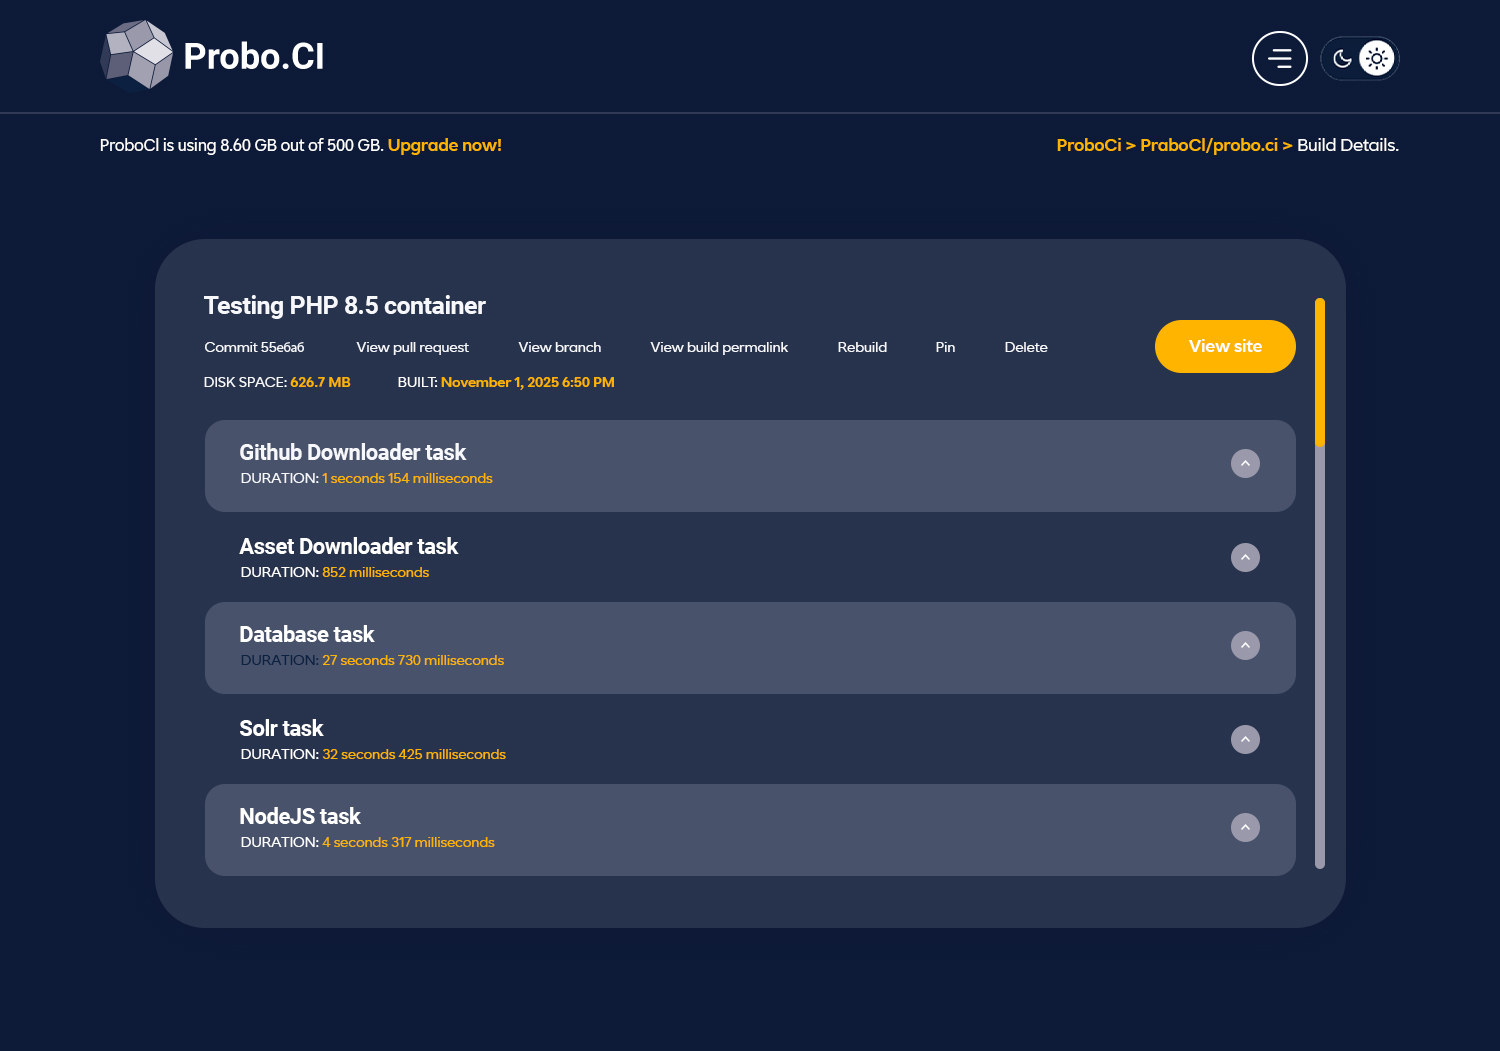Open the hamburger menu

click(1280, 59)
